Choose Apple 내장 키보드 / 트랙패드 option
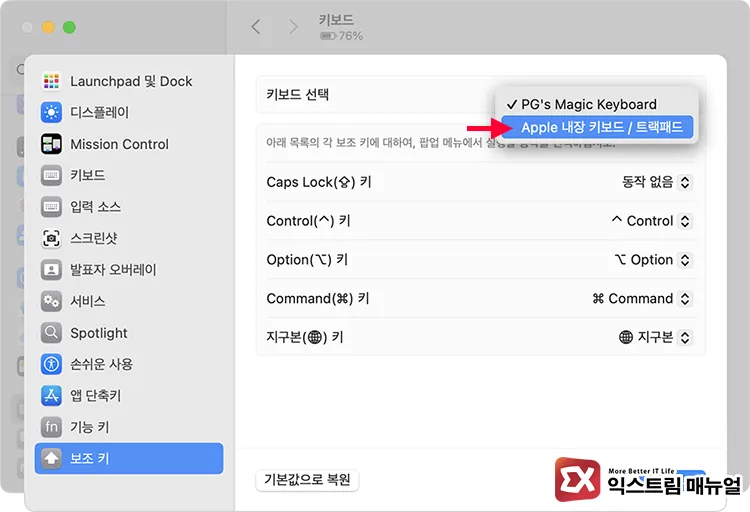750x512 pixels. pyautogui.click(x=597, y=127)
